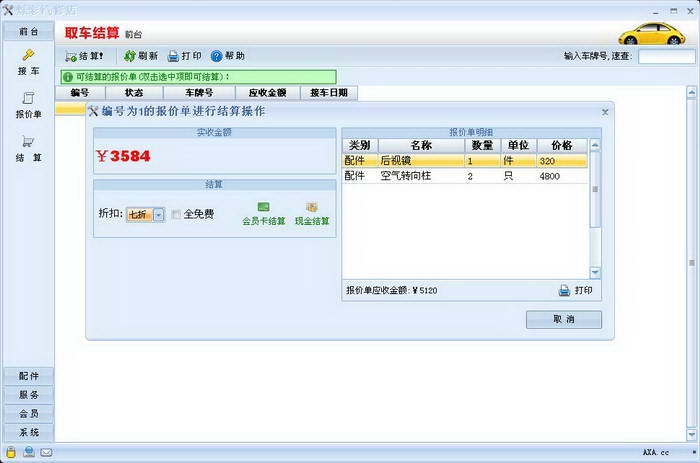Click the 数量 column header
Viewport: 700px width, 463px height.
tap(483, 146)
